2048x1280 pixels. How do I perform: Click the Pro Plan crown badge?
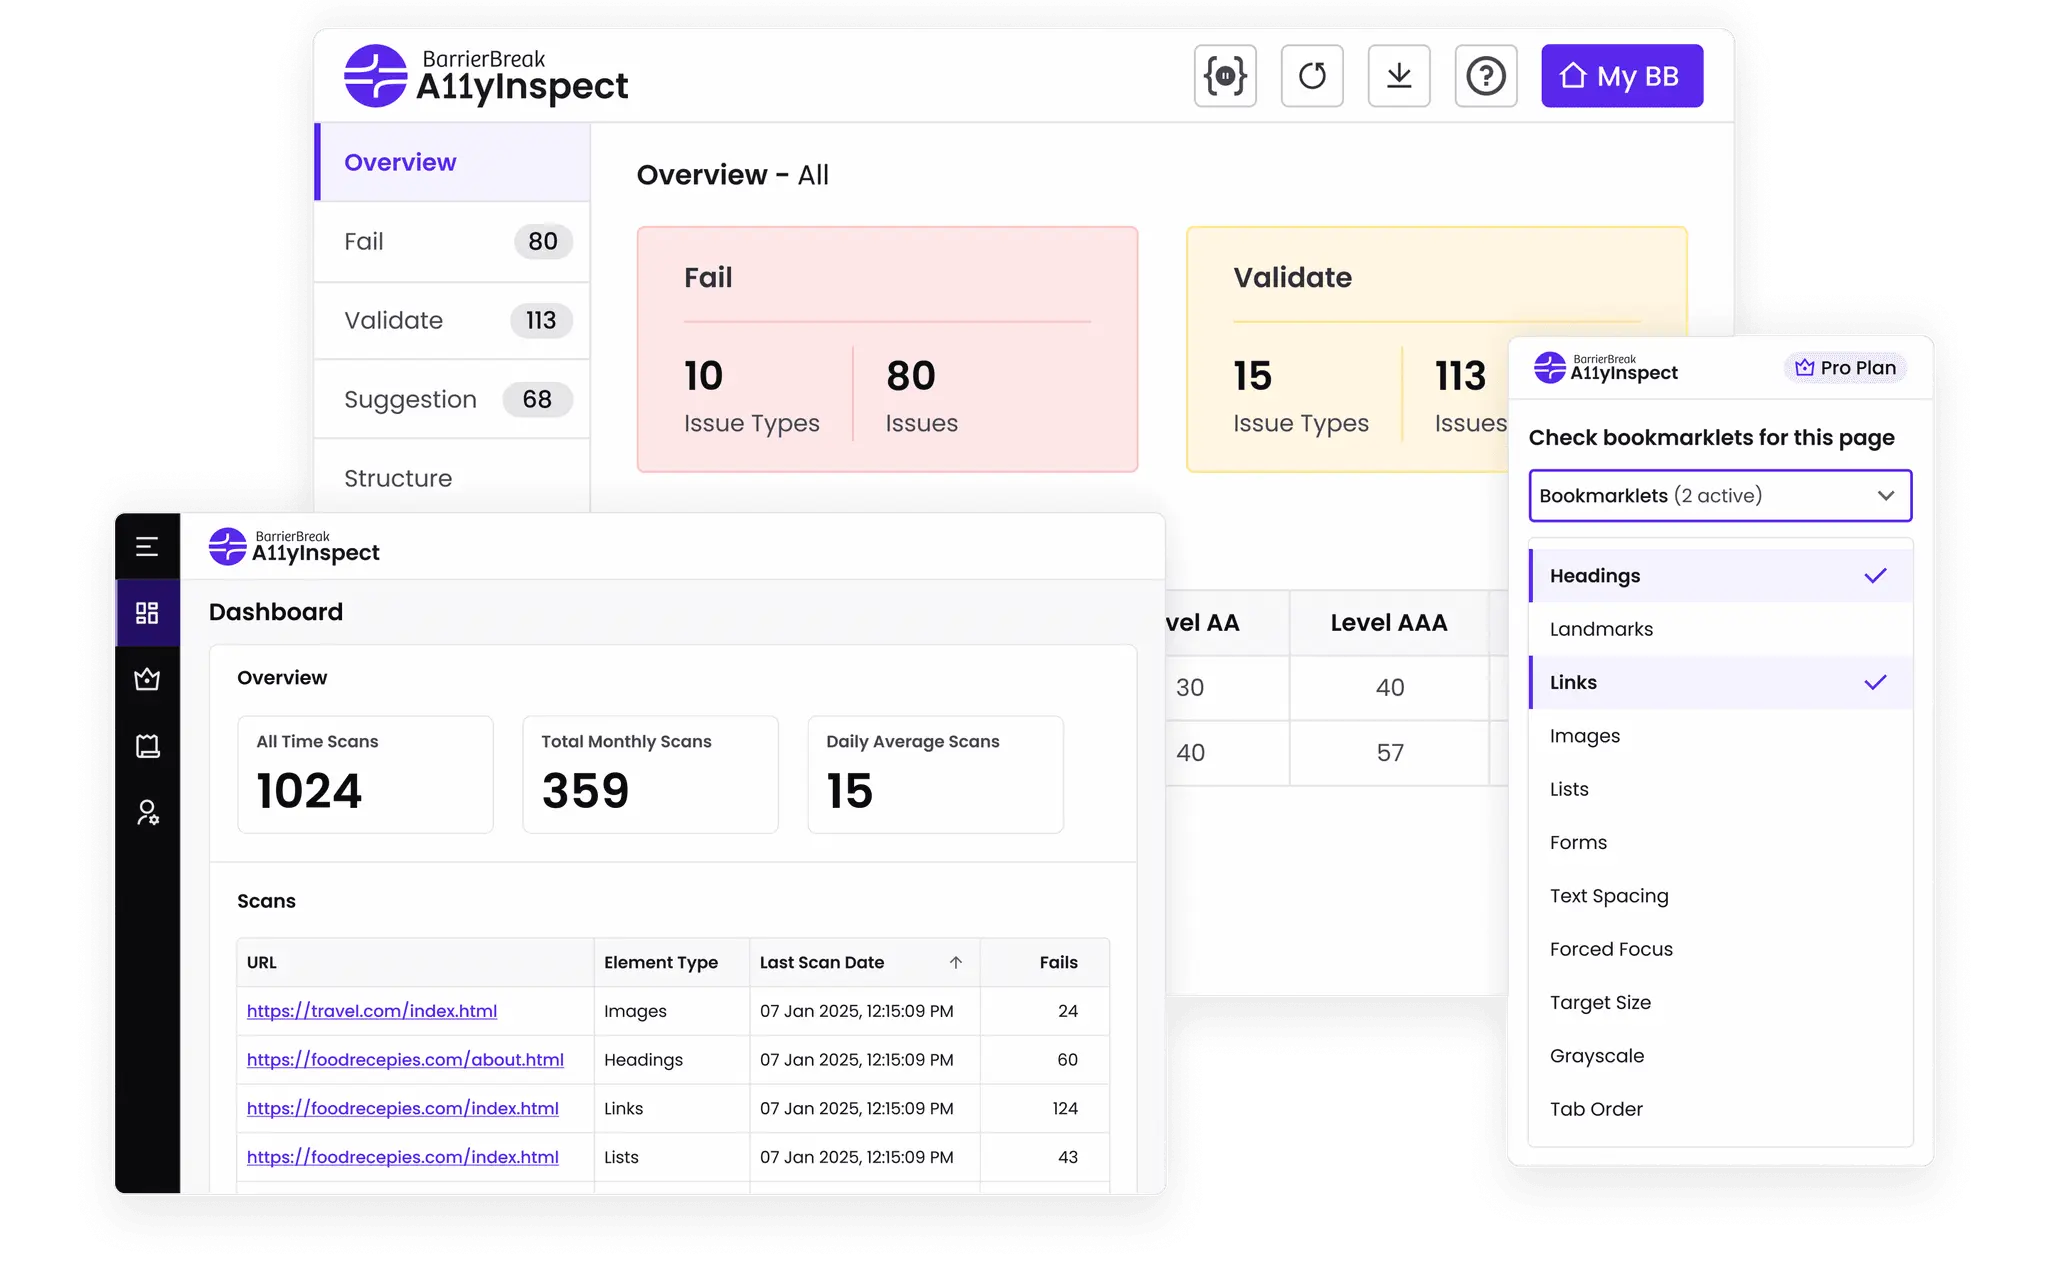(x=1845, y=368)
